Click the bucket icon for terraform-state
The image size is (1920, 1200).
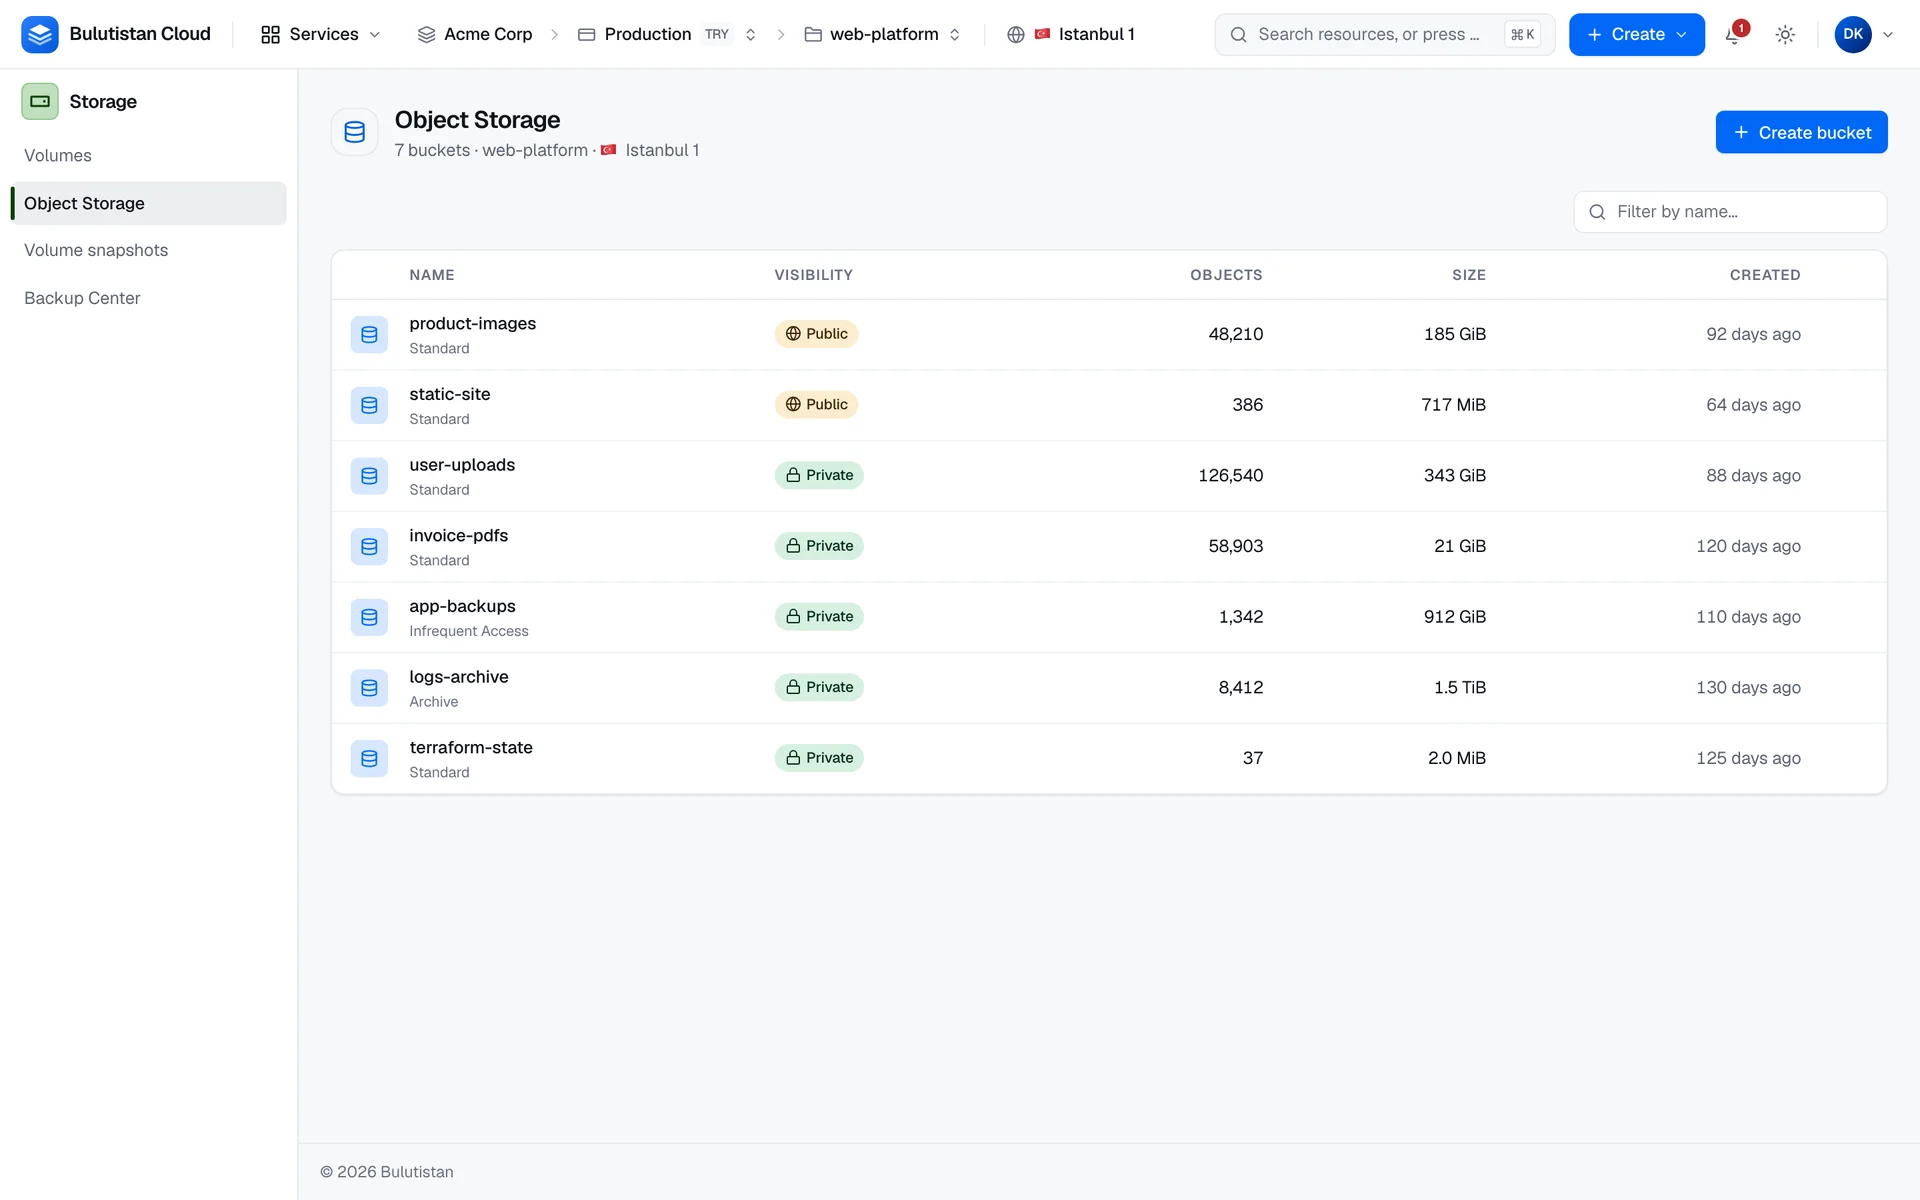[x=369, y=759]
